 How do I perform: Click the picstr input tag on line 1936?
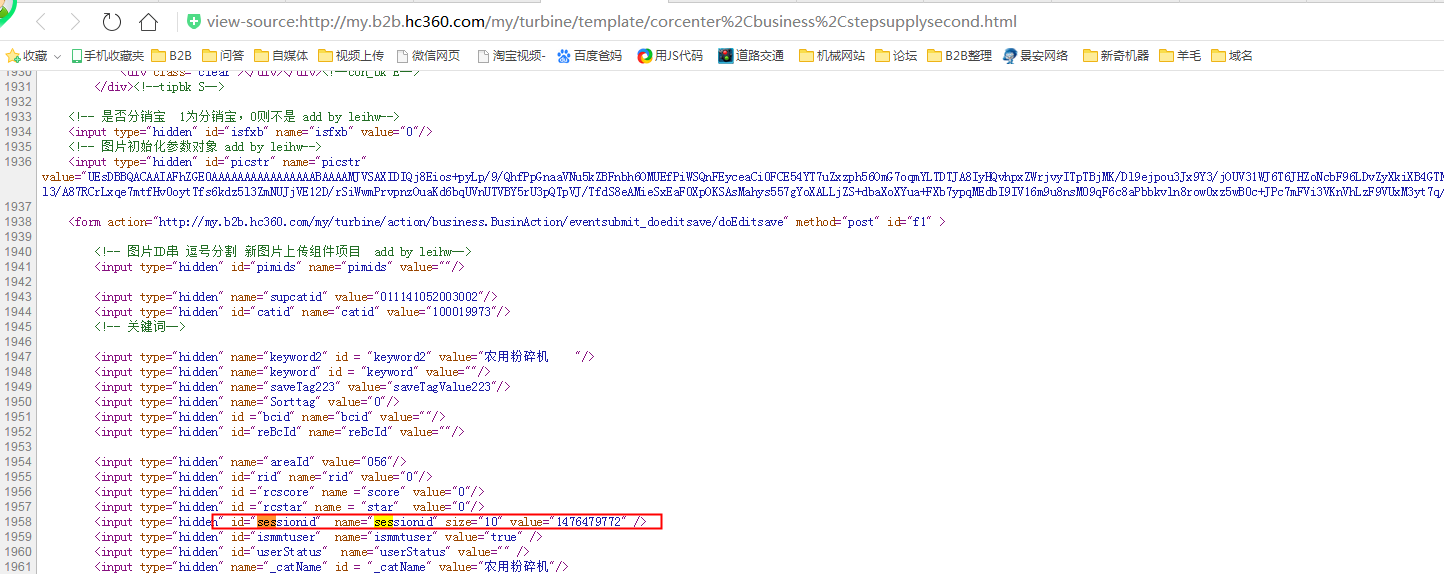point(219,162)
